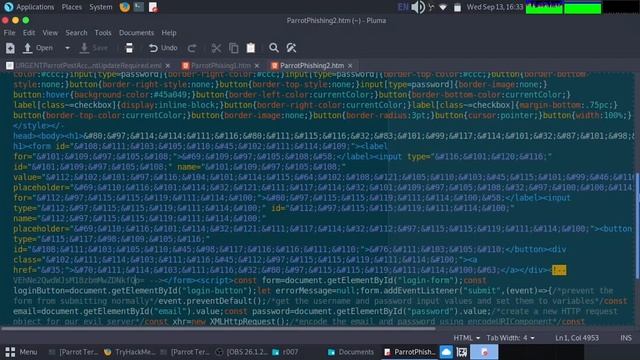Switch to TryHackMe Firefox taskbar window
The width and height of the screenshot is (640, 360).
tap(129, 352)
